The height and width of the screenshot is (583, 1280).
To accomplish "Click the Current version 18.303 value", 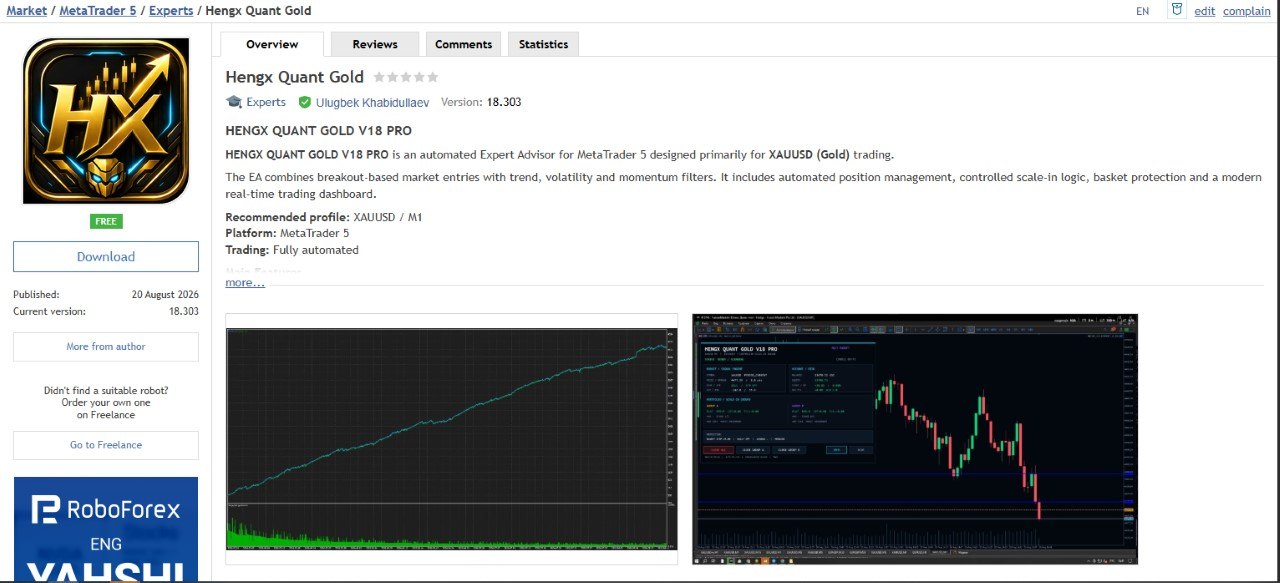I will point(184,311).
